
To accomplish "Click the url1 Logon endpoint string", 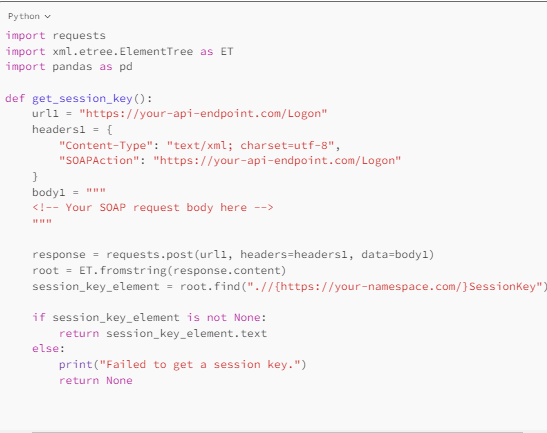I will coord(203,114).
